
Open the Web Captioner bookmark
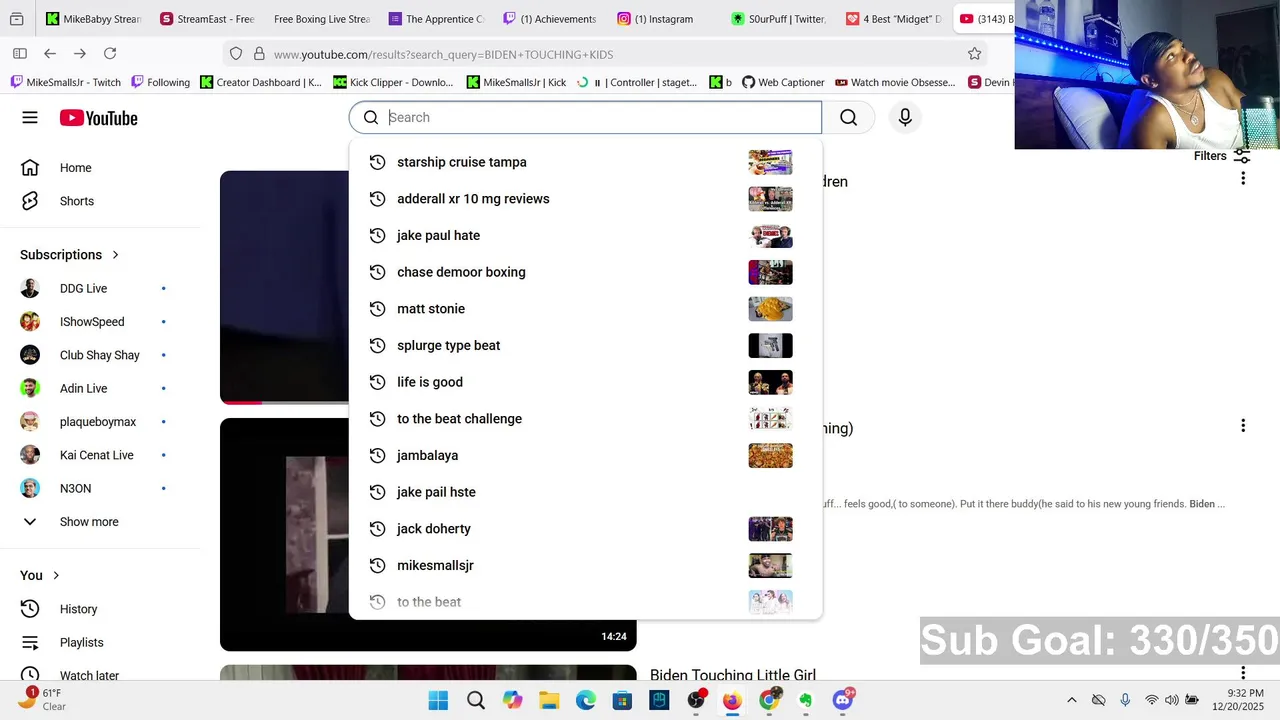pos(783,82)
